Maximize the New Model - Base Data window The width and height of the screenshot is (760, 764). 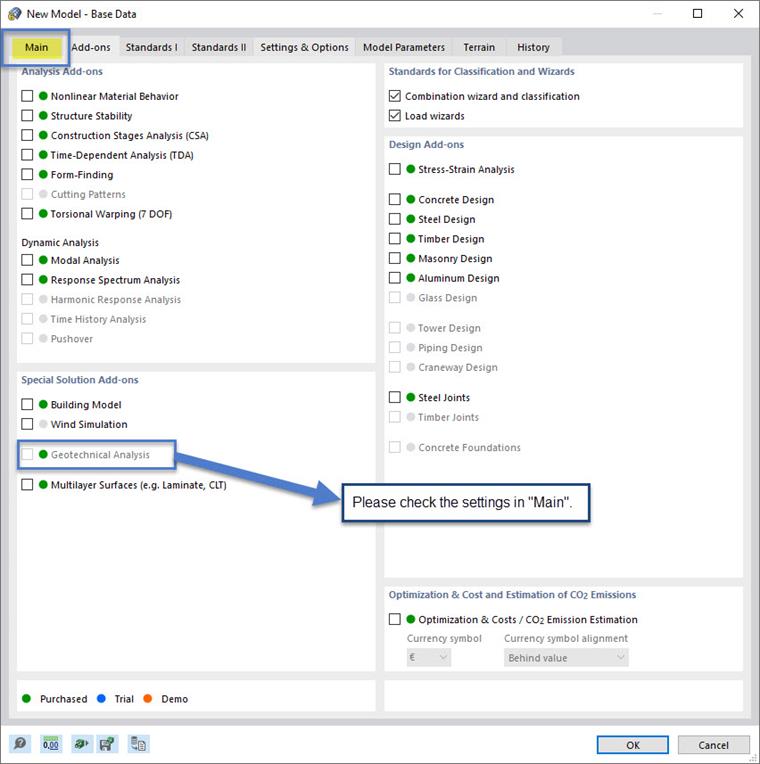point(697,14)
